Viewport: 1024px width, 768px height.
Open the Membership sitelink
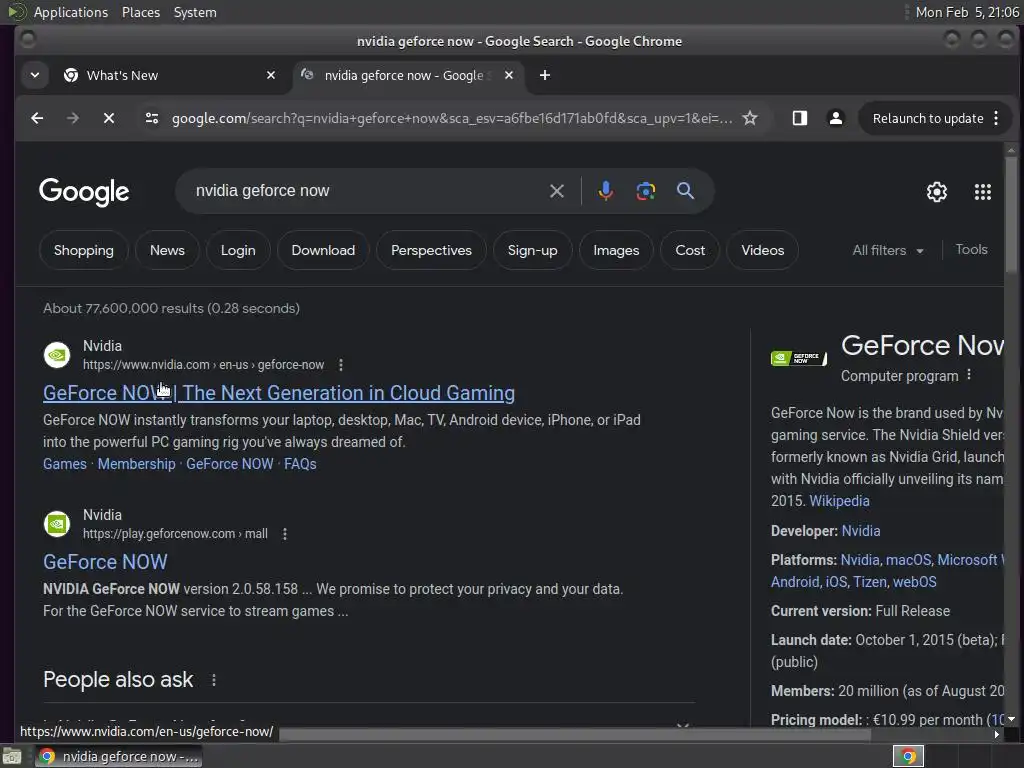(x=136, y=464)
